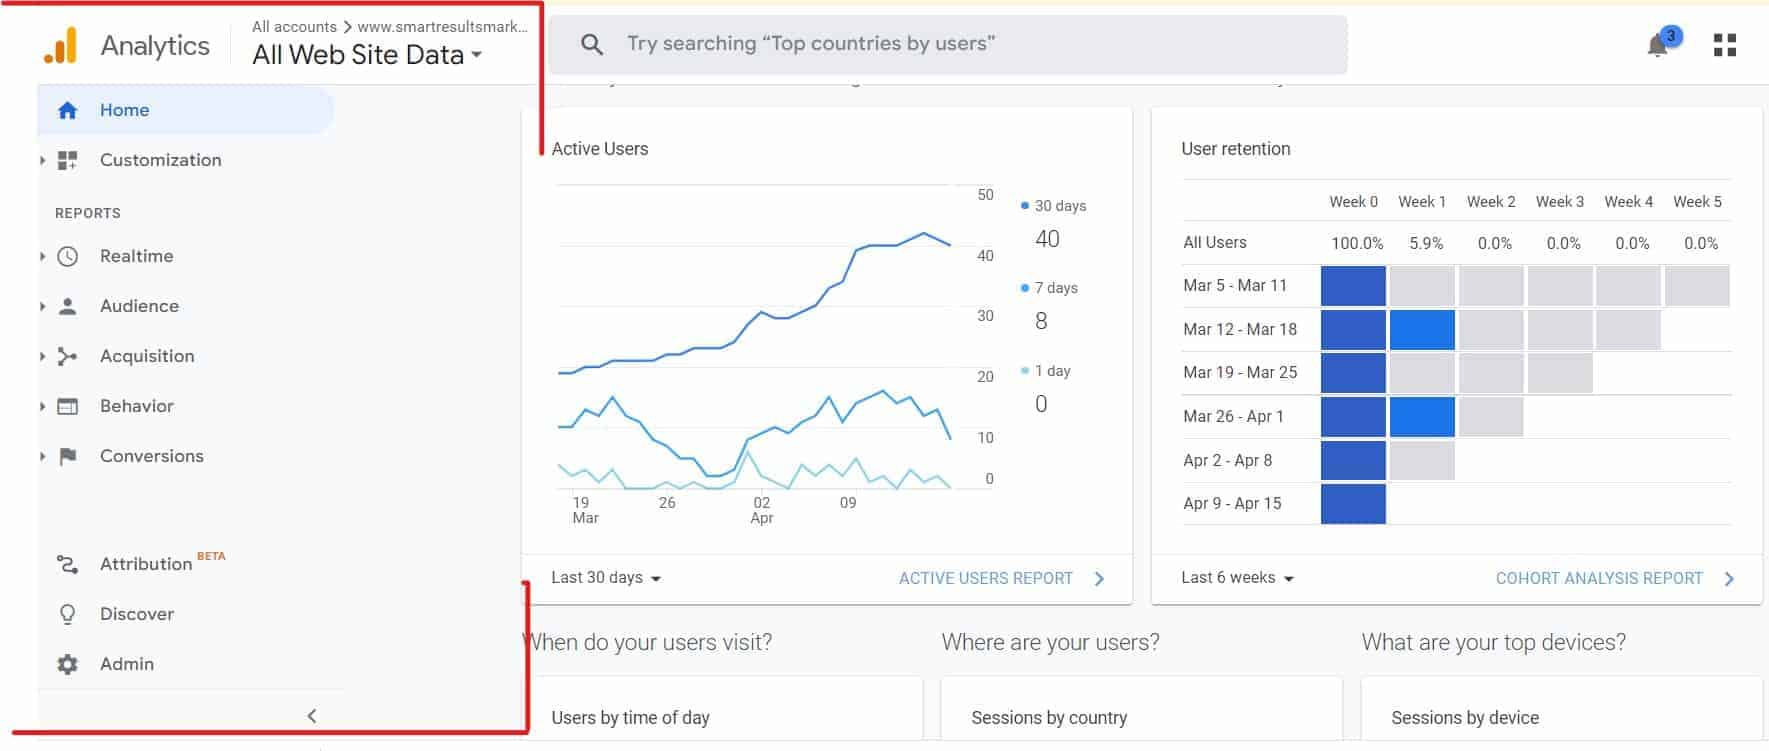
Task: Click the search box
Action: click(x=948, y=44)
